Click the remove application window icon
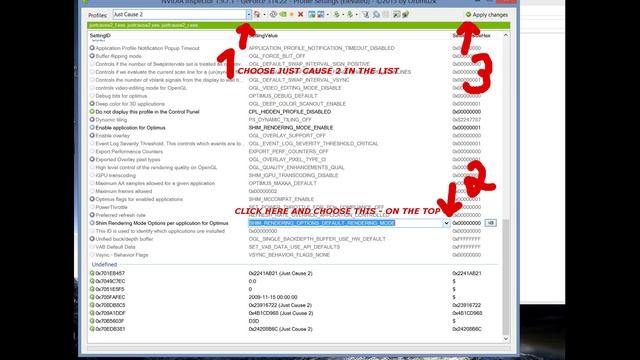This screenshot has width=640, height=360. point(321,14)
